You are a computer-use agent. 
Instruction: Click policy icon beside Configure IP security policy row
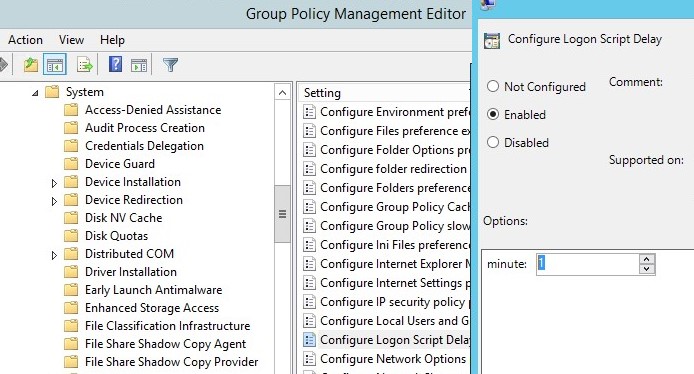[x=309, y=301]
